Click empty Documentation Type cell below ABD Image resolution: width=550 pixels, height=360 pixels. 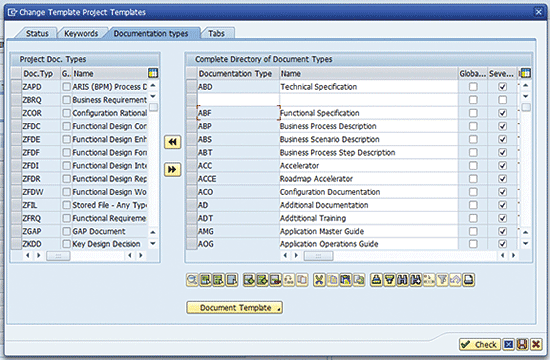[x=238, y=100]
